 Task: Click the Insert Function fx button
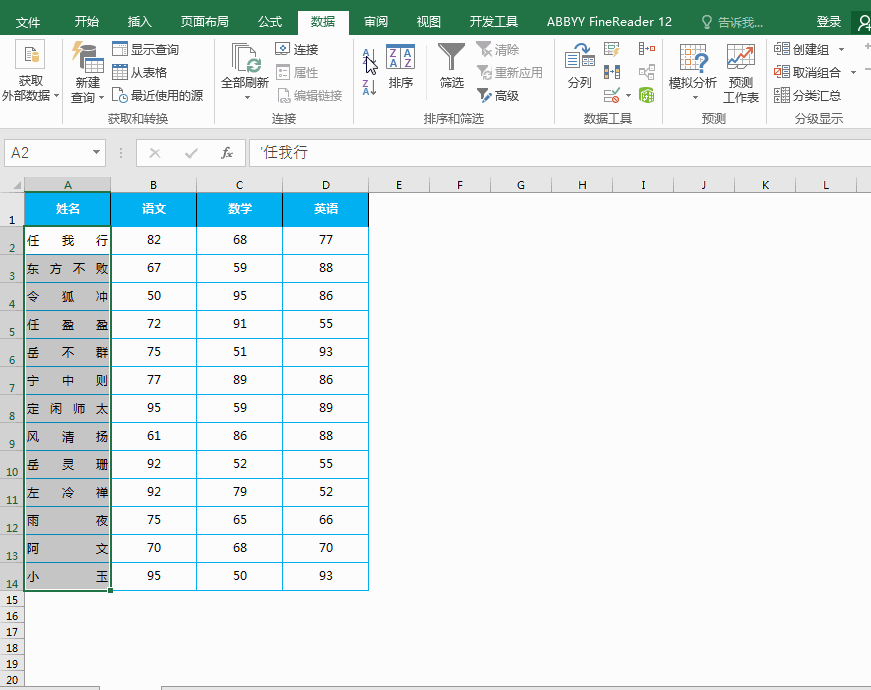click(227, 153)
